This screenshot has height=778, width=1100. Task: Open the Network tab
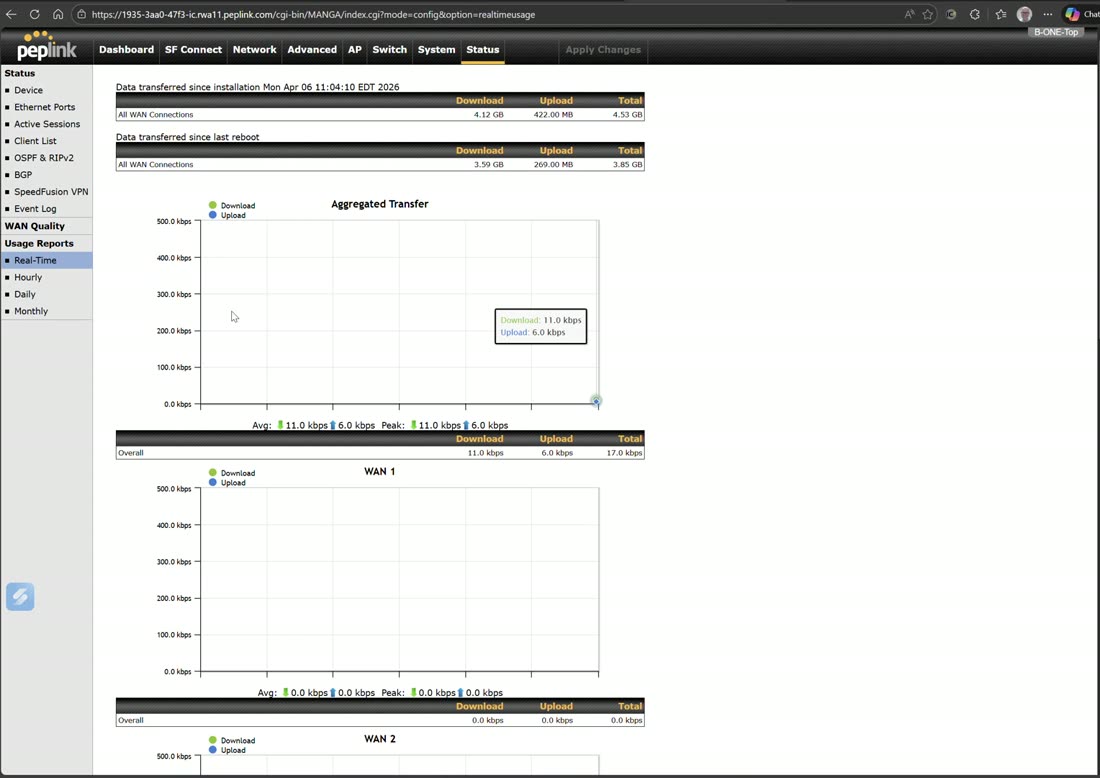pyautogui.click(x=255, y=50)
